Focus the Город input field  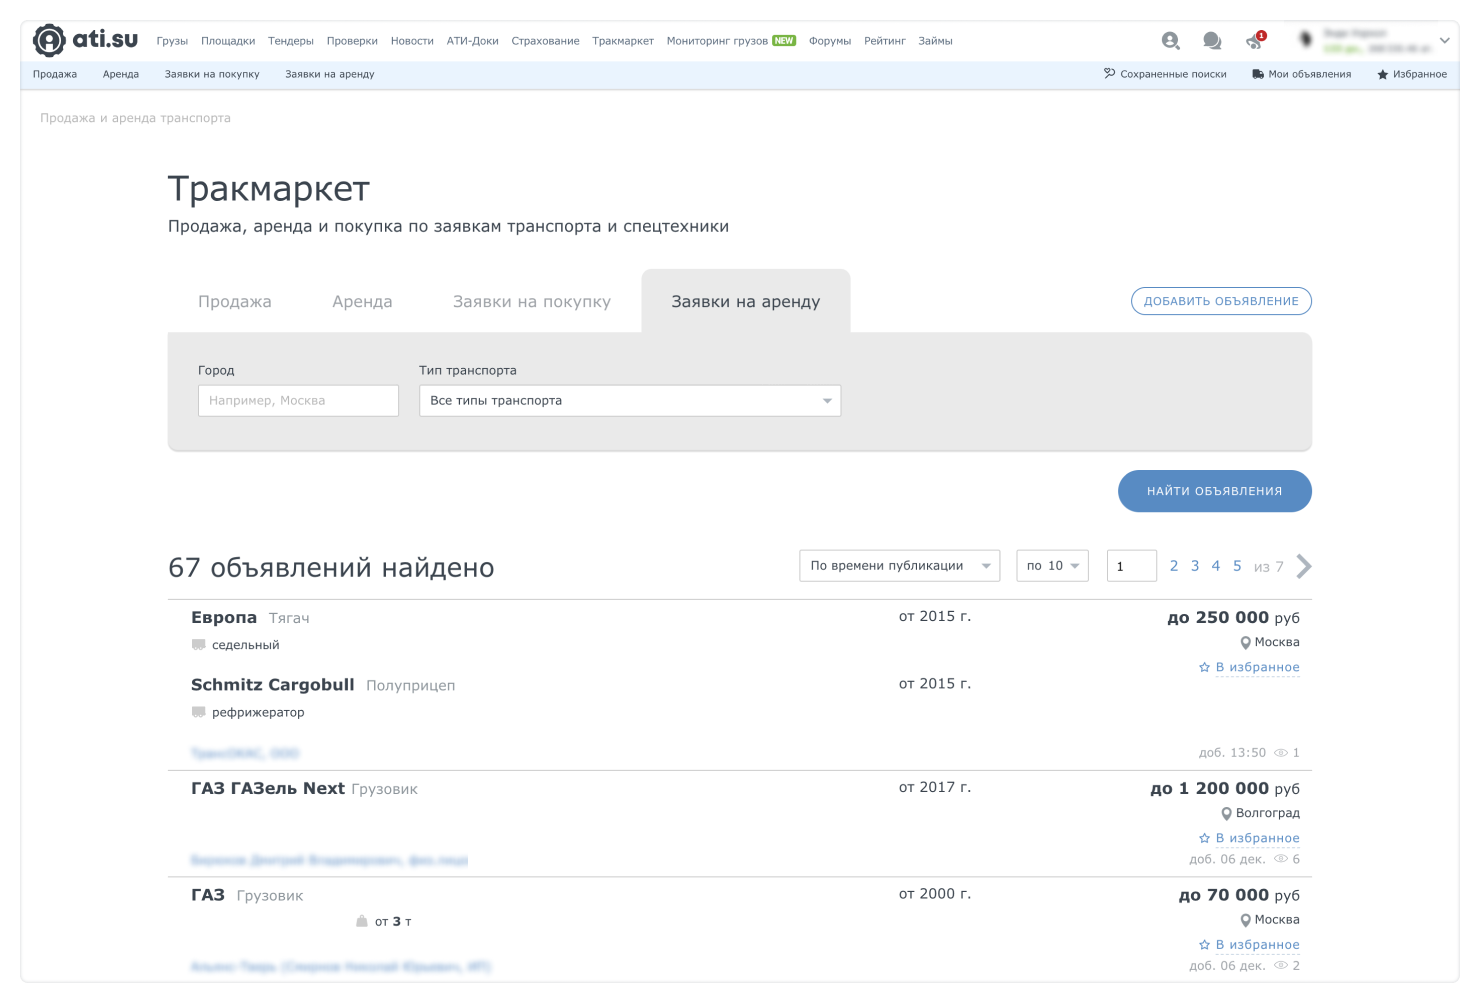(x=298, y=400)
